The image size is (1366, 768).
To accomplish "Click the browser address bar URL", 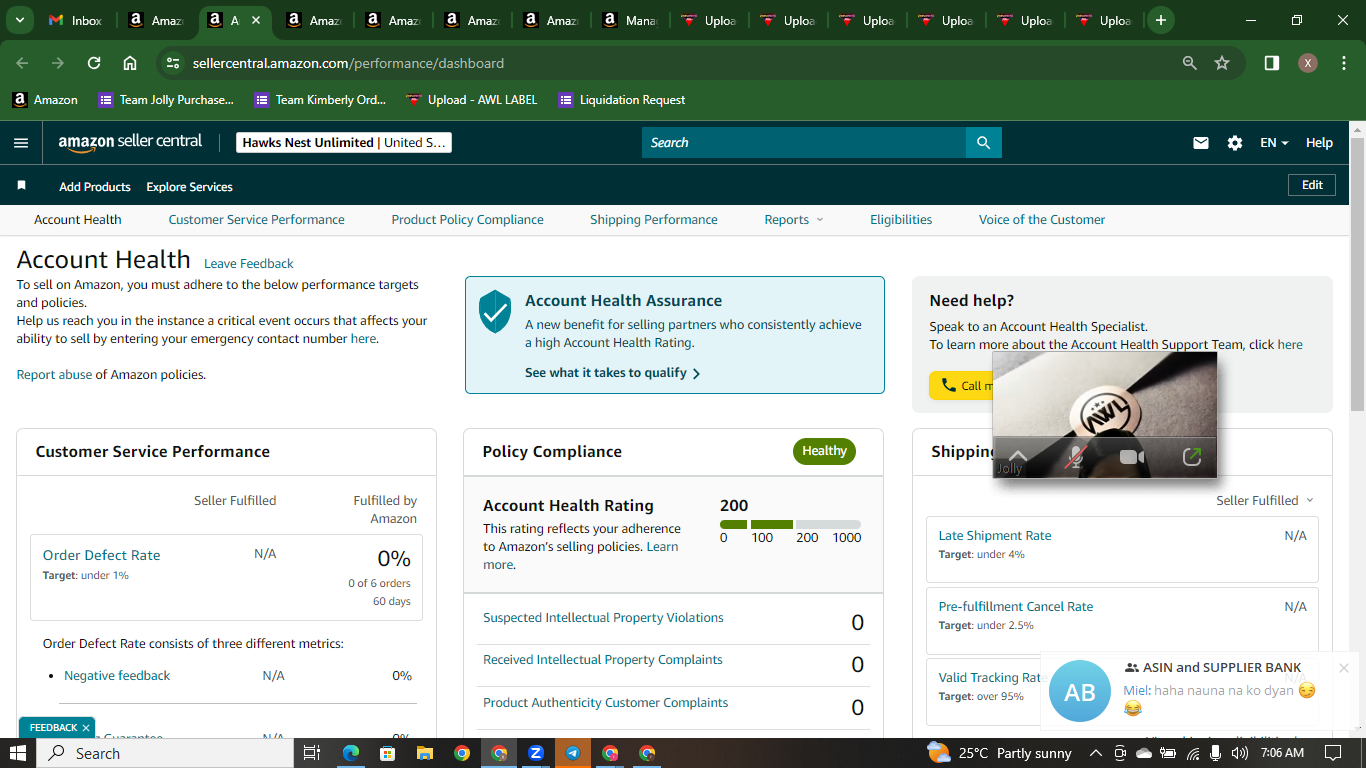I will tap(348, 63).
